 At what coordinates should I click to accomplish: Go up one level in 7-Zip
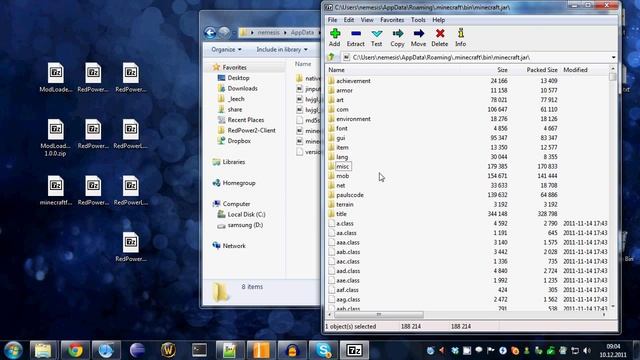(331, 57)
